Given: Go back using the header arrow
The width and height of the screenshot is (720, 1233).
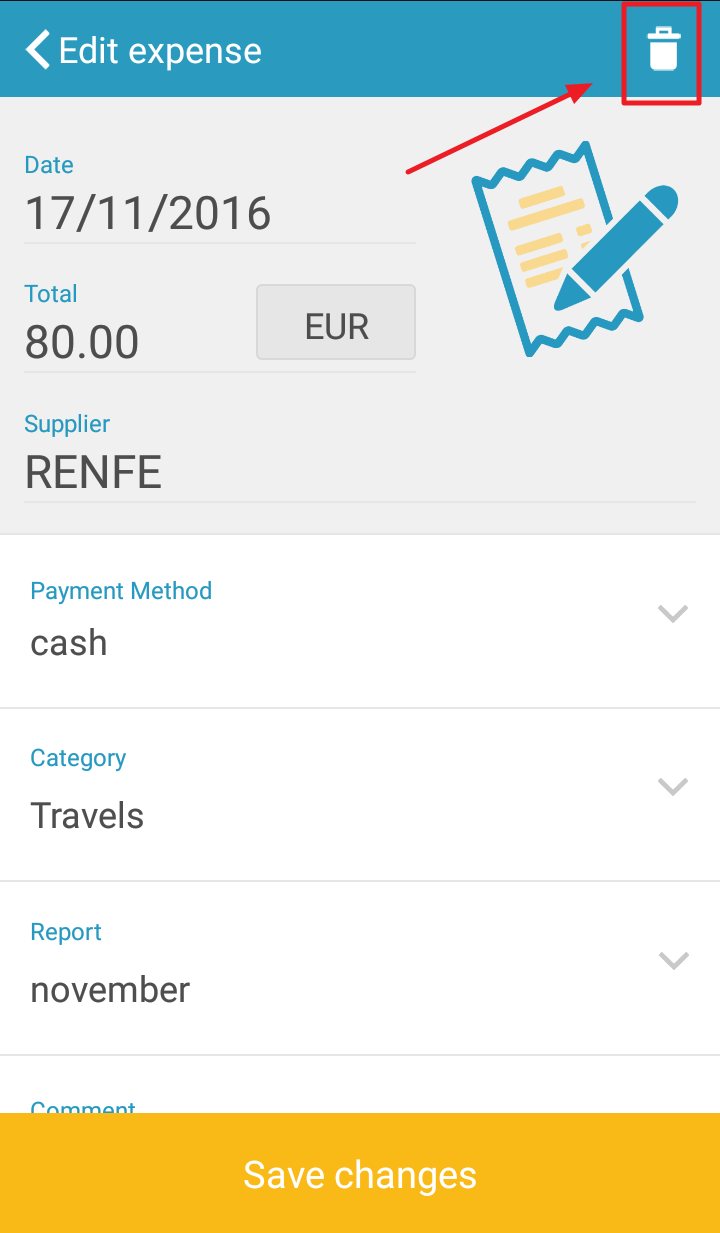Looking at the screenshot, I should pyautogui.click(x=38, y=50).
